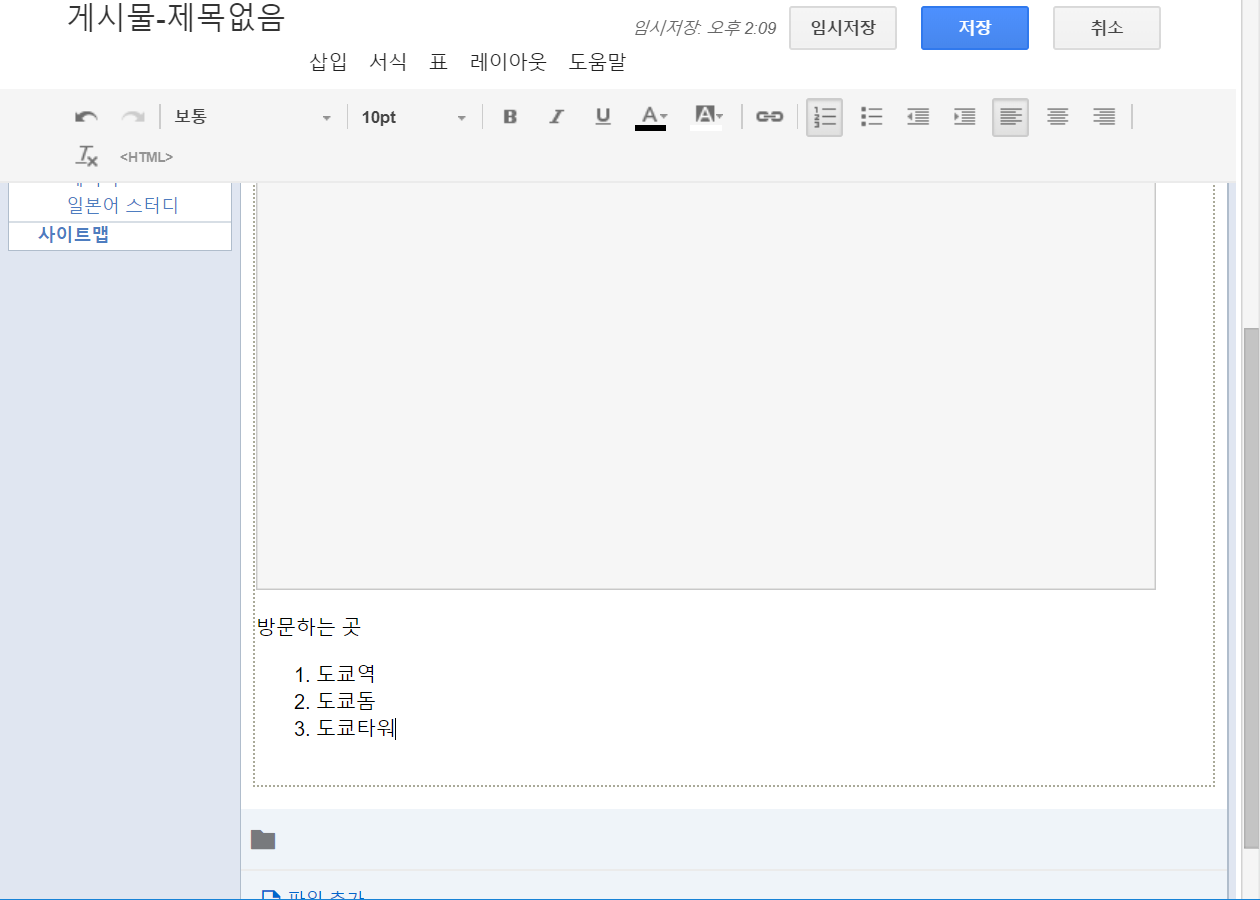Click the blue 저장 button
The width and height of the screenshot is (1260, 900).
point(974,28)
